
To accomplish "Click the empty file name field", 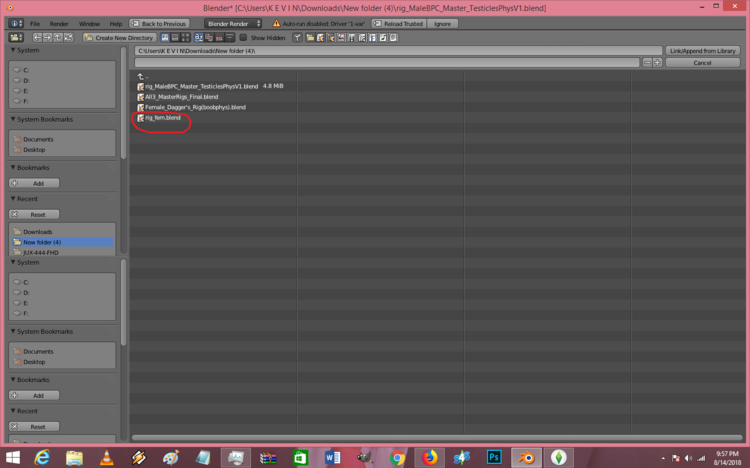I will (x=386, y=63).
